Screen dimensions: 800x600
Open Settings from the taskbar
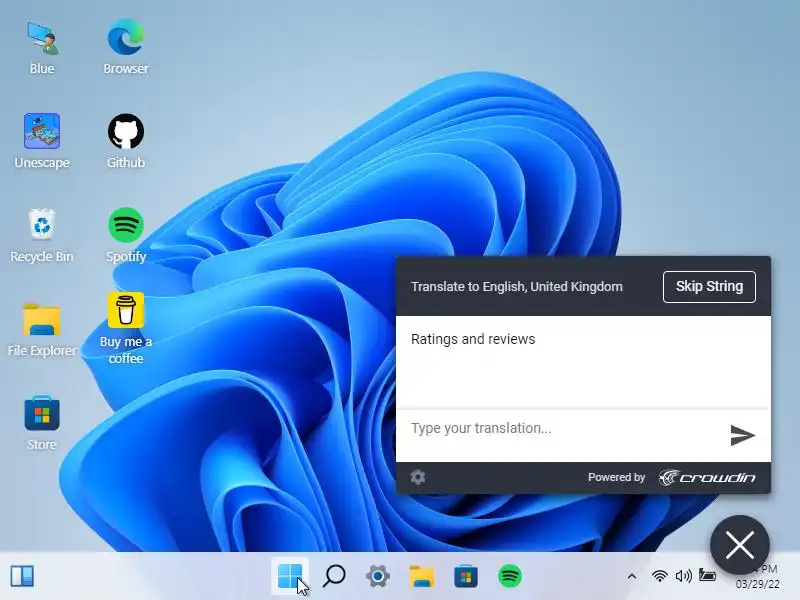coord(378,576)
